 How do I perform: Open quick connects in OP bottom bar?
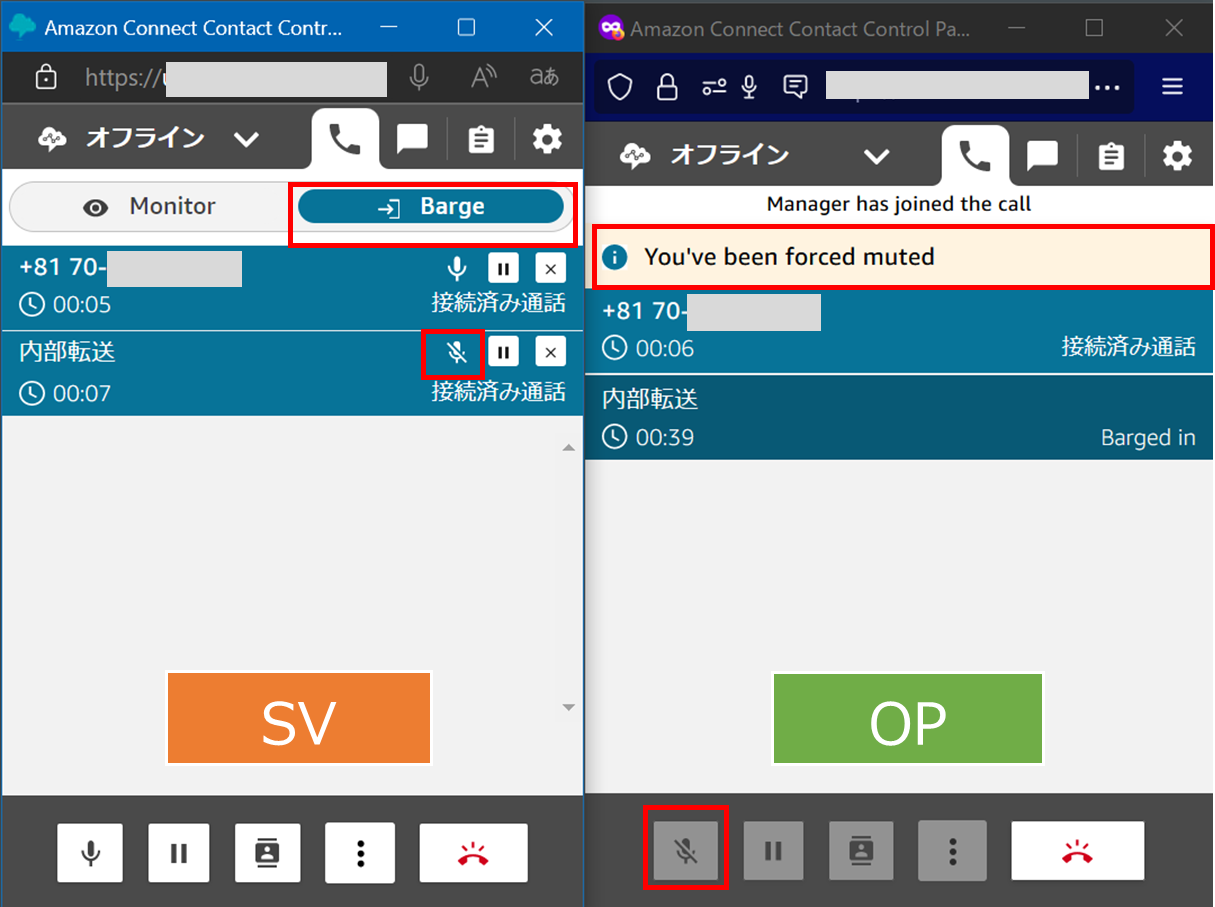point(860,851)
